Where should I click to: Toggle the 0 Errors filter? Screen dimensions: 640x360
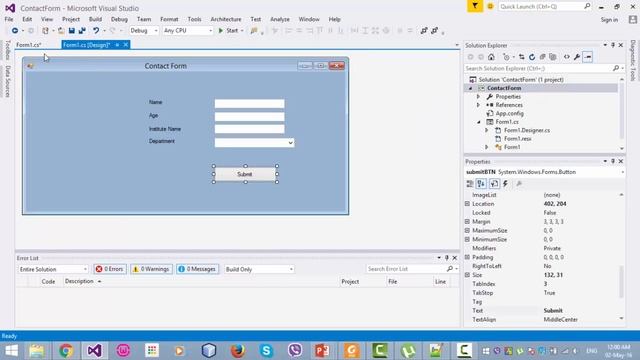[x=109, y=269]
